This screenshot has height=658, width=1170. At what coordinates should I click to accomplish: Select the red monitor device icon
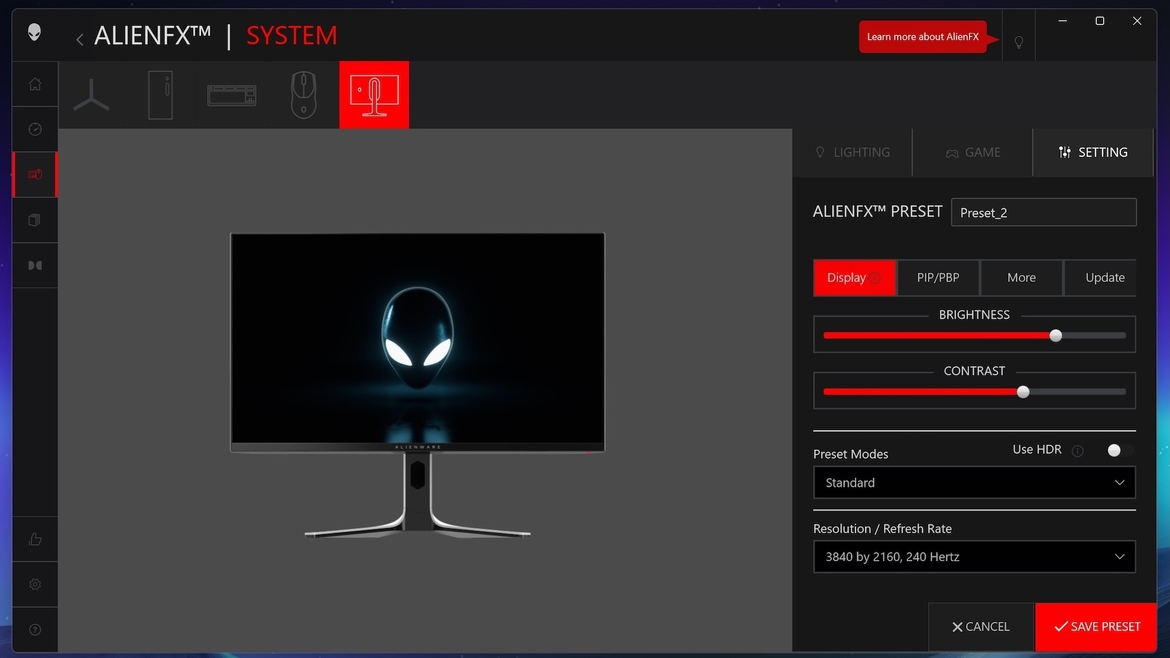[x=374, y=95]
